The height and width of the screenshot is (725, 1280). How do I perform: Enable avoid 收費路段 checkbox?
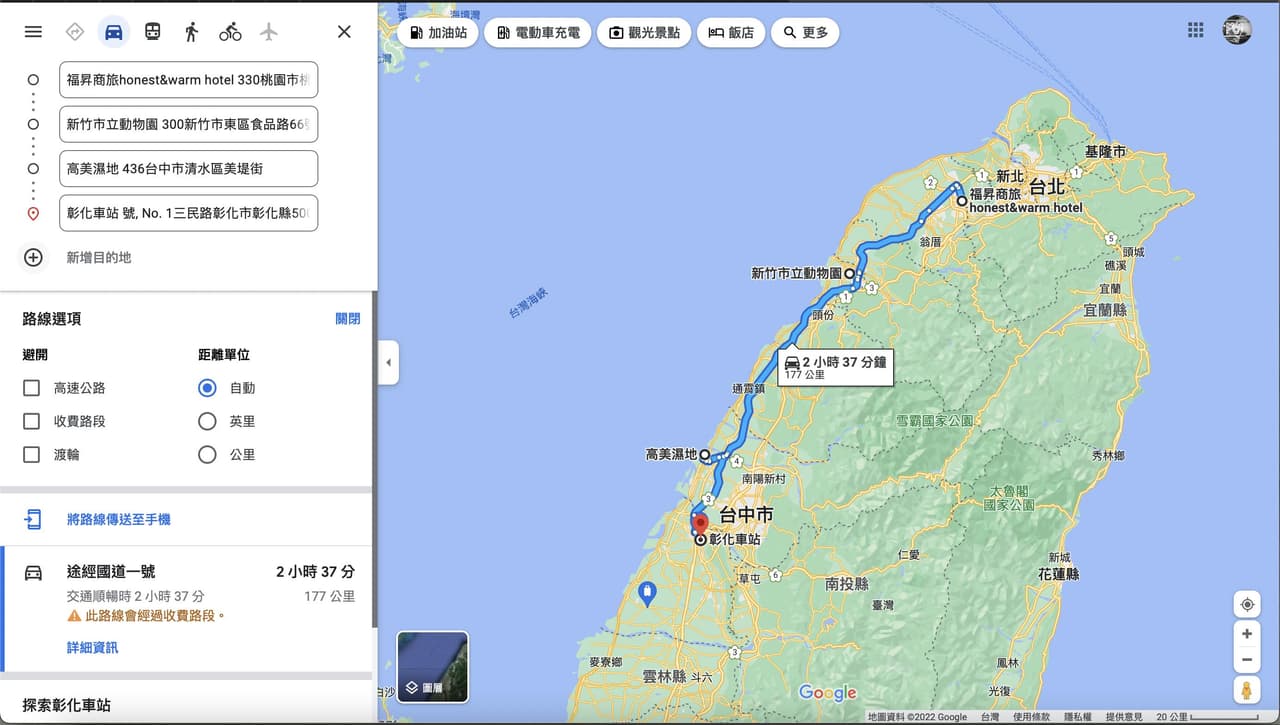pyautogui.click(x=31, y=421)
